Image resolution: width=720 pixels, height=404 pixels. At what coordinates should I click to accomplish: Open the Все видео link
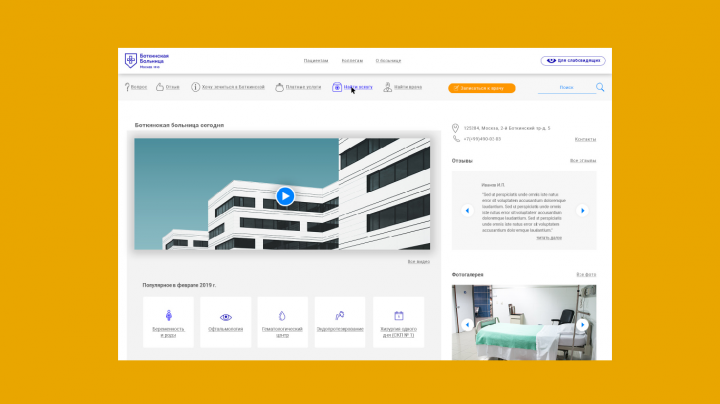pos(419,261)
